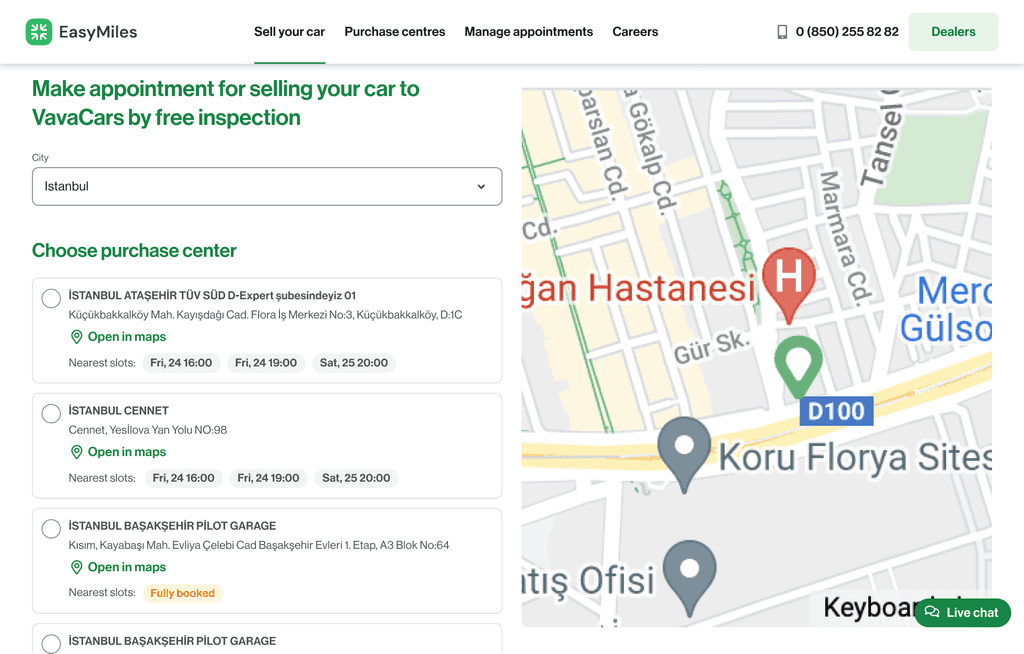Screen dimensions: 1024x654
Task: Click the Live chat bubble icon
Action: (x=932, y=612)
